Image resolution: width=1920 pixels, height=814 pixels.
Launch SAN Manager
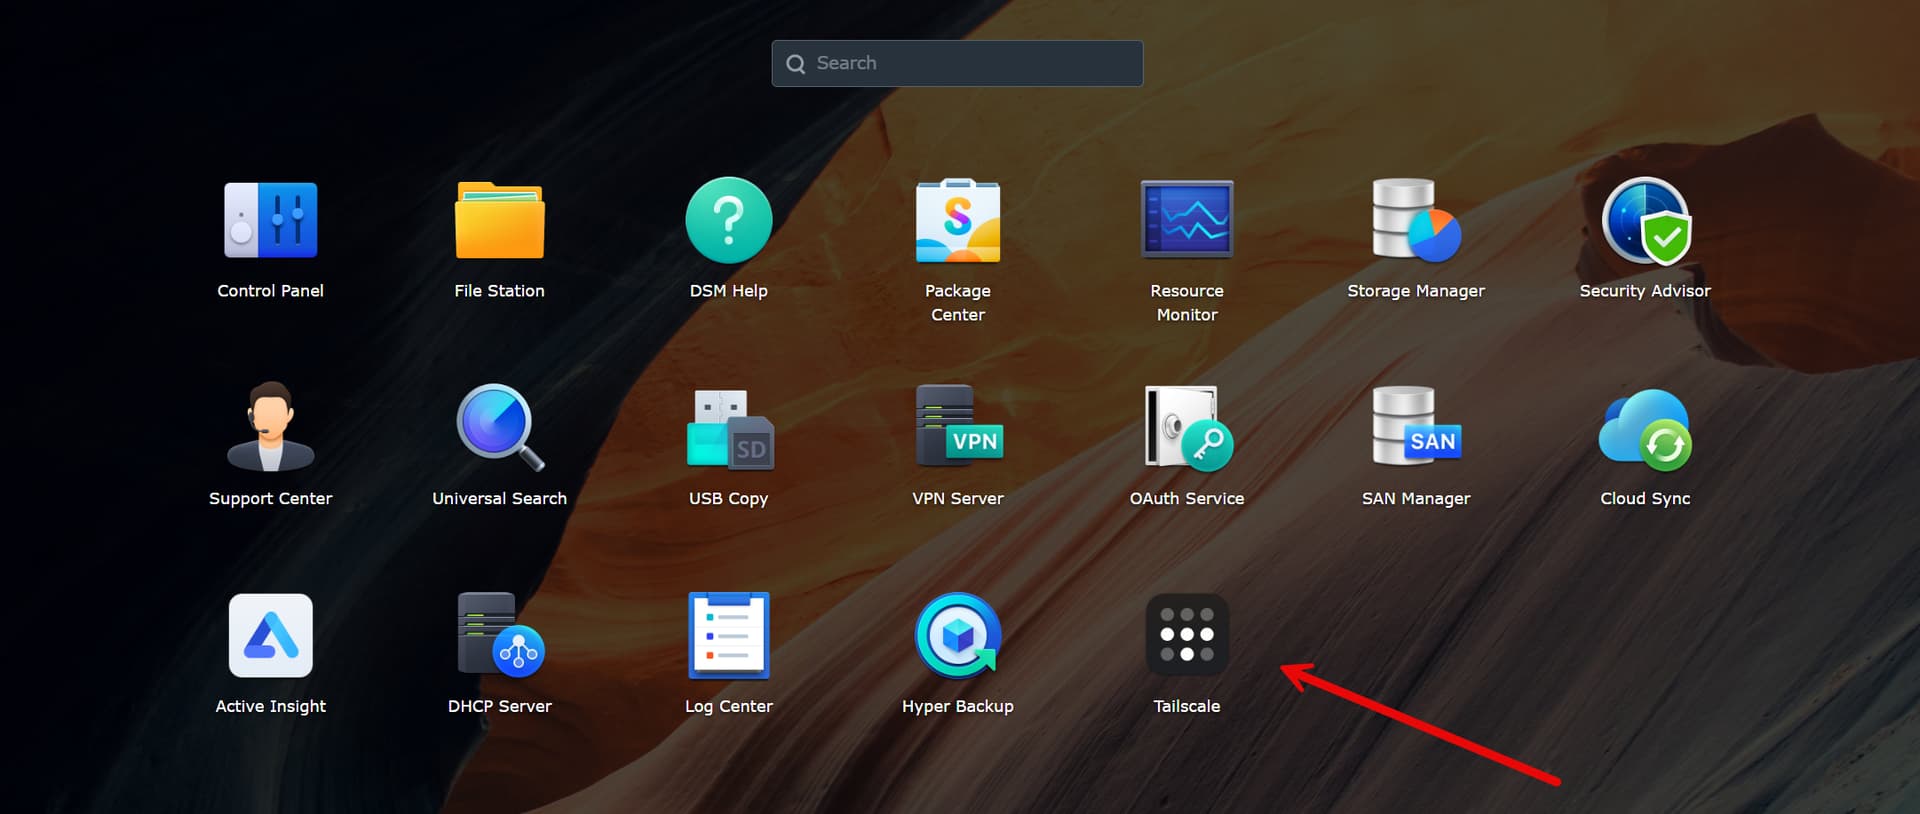1415,428
